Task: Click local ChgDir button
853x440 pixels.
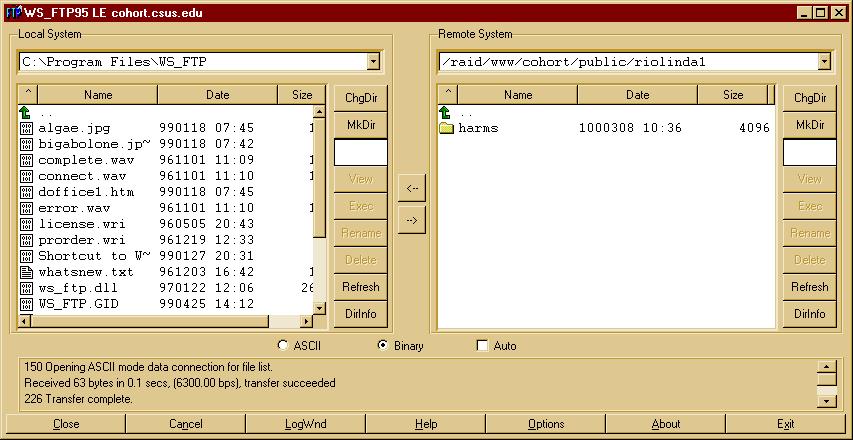Action: [x=361, y=98]
